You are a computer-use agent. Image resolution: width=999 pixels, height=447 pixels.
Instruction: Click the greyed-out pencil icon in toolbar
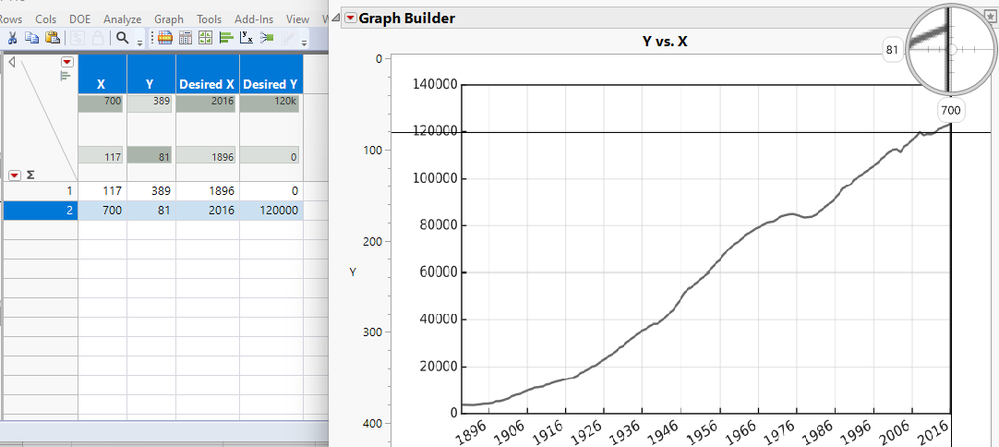tap(289, 38)
